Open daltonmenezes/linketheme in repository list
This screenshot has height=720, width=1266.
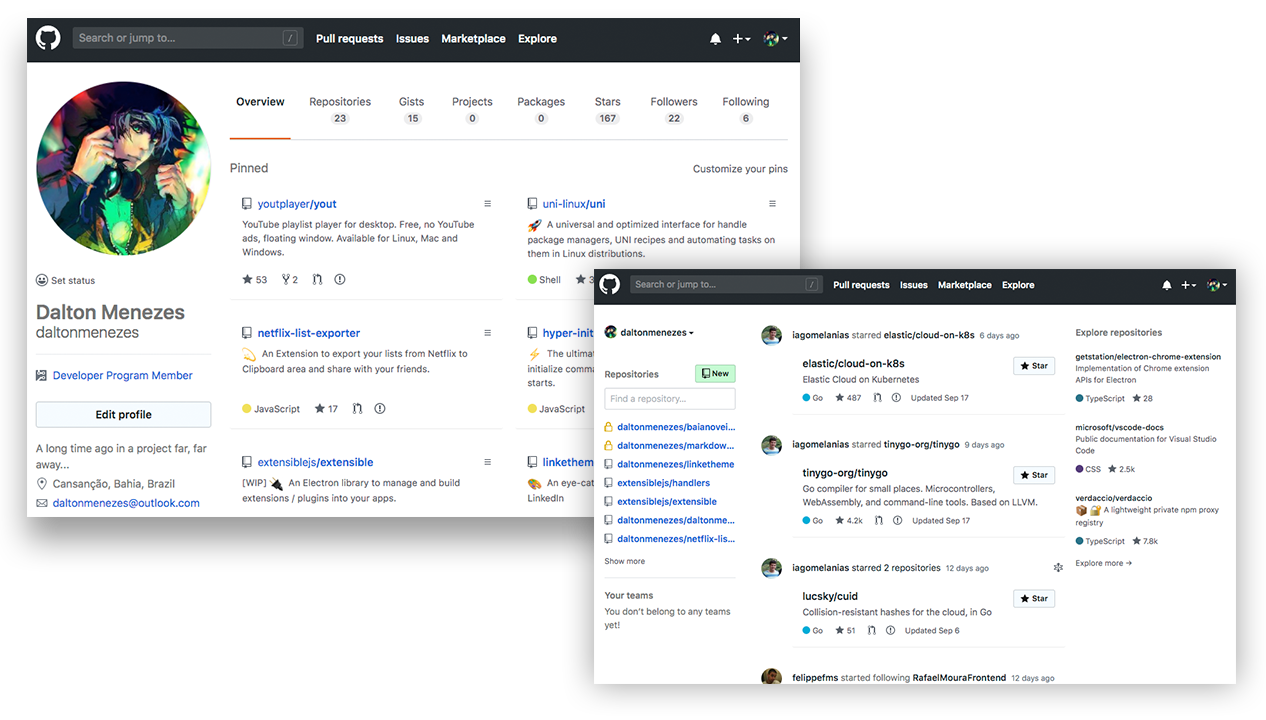(675, 464)
